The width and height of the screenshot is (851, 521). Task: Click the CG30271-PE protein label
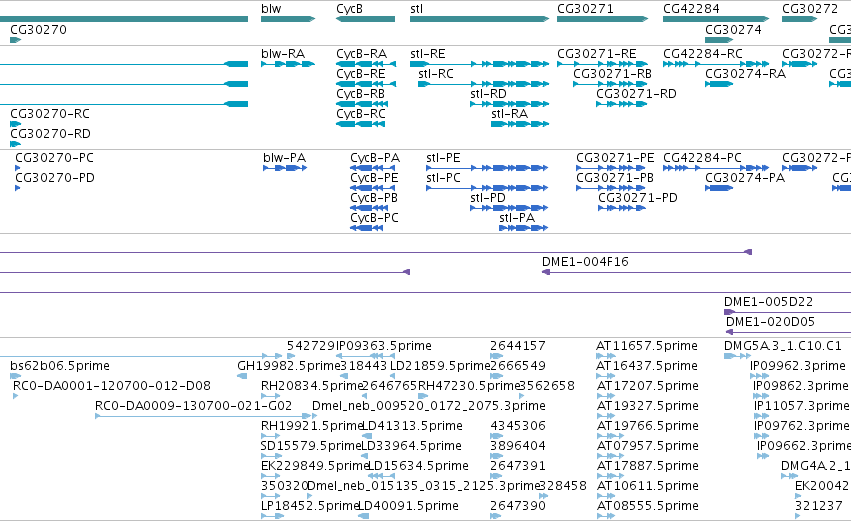point(615,158)
